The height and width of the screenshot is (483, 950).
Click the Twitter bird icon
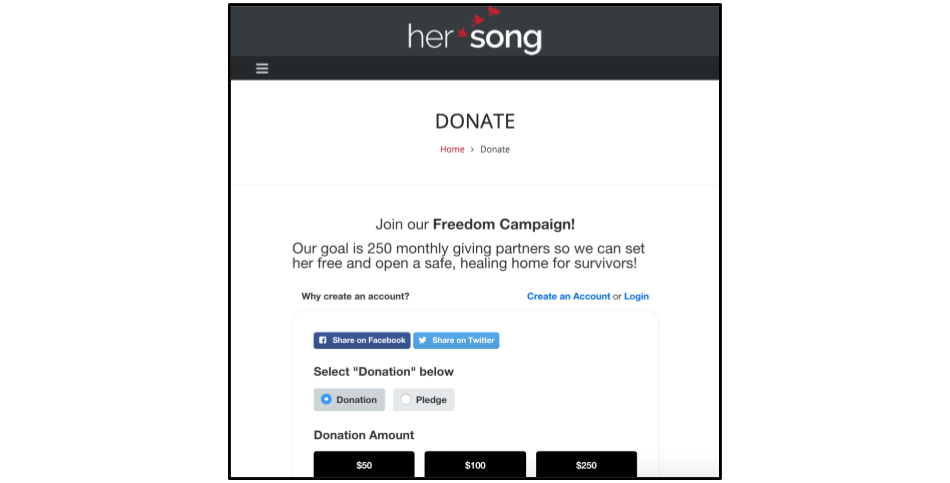423,341
